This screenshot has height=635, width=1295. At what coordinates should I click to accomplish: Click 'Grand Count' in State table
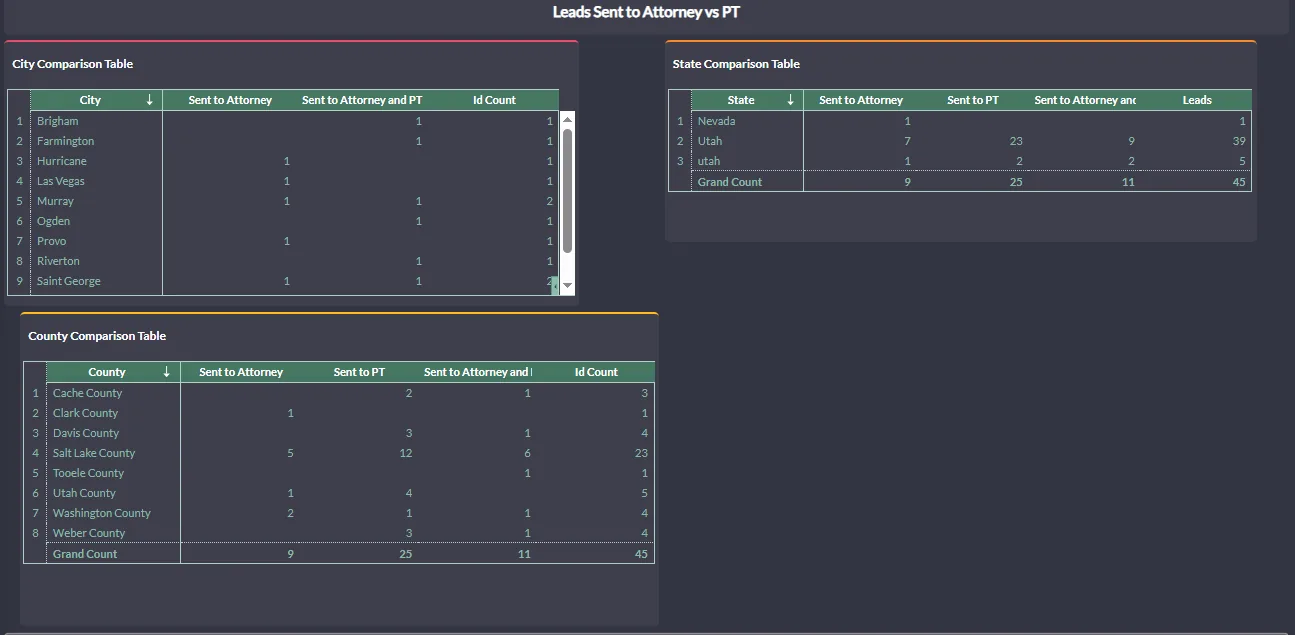click(x=730, y=182)
